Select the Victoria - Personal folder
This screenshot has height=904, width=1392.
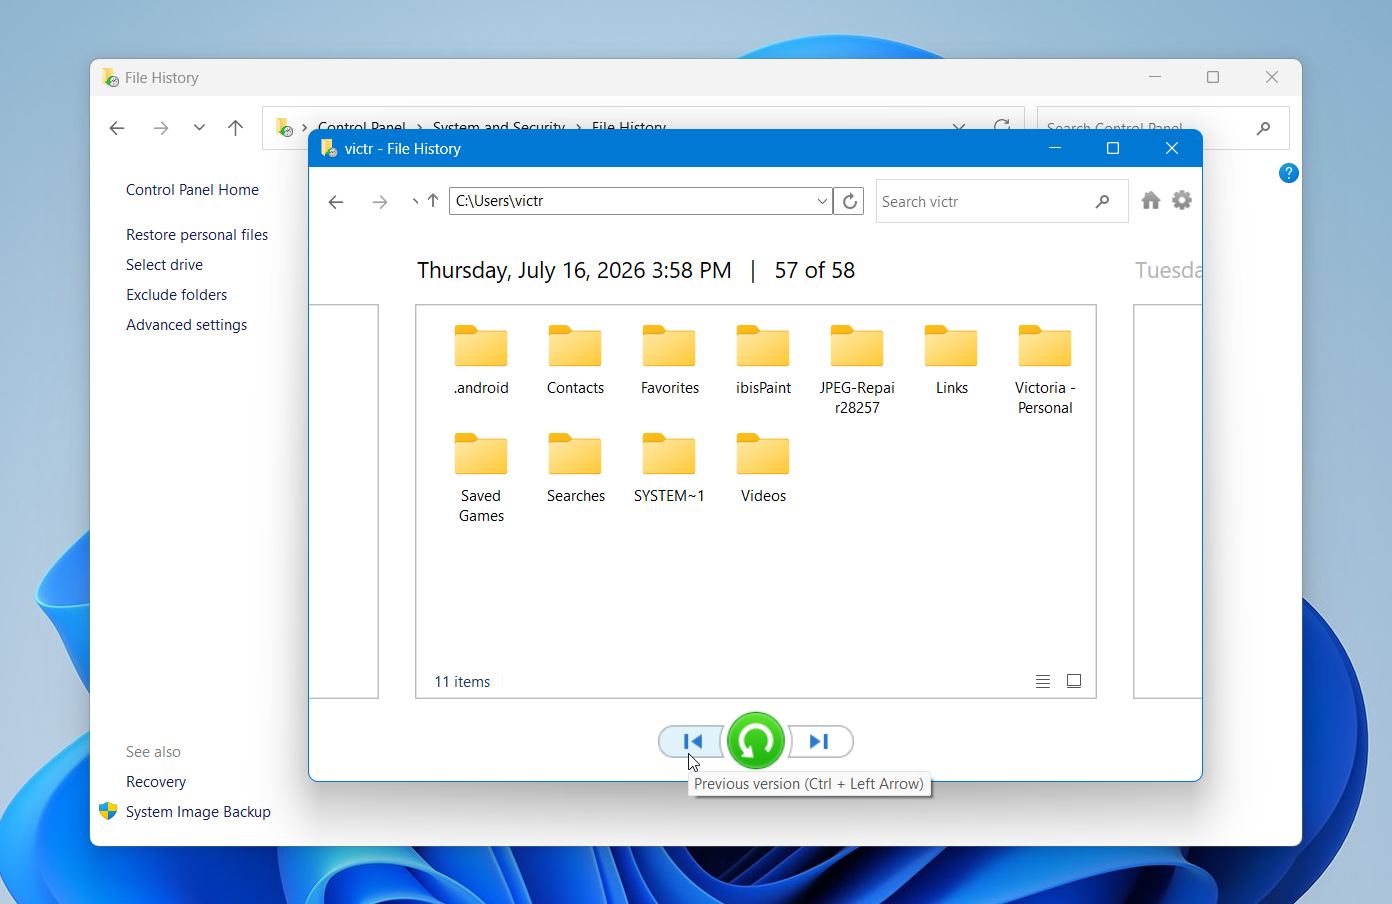tap(1045, 370)
